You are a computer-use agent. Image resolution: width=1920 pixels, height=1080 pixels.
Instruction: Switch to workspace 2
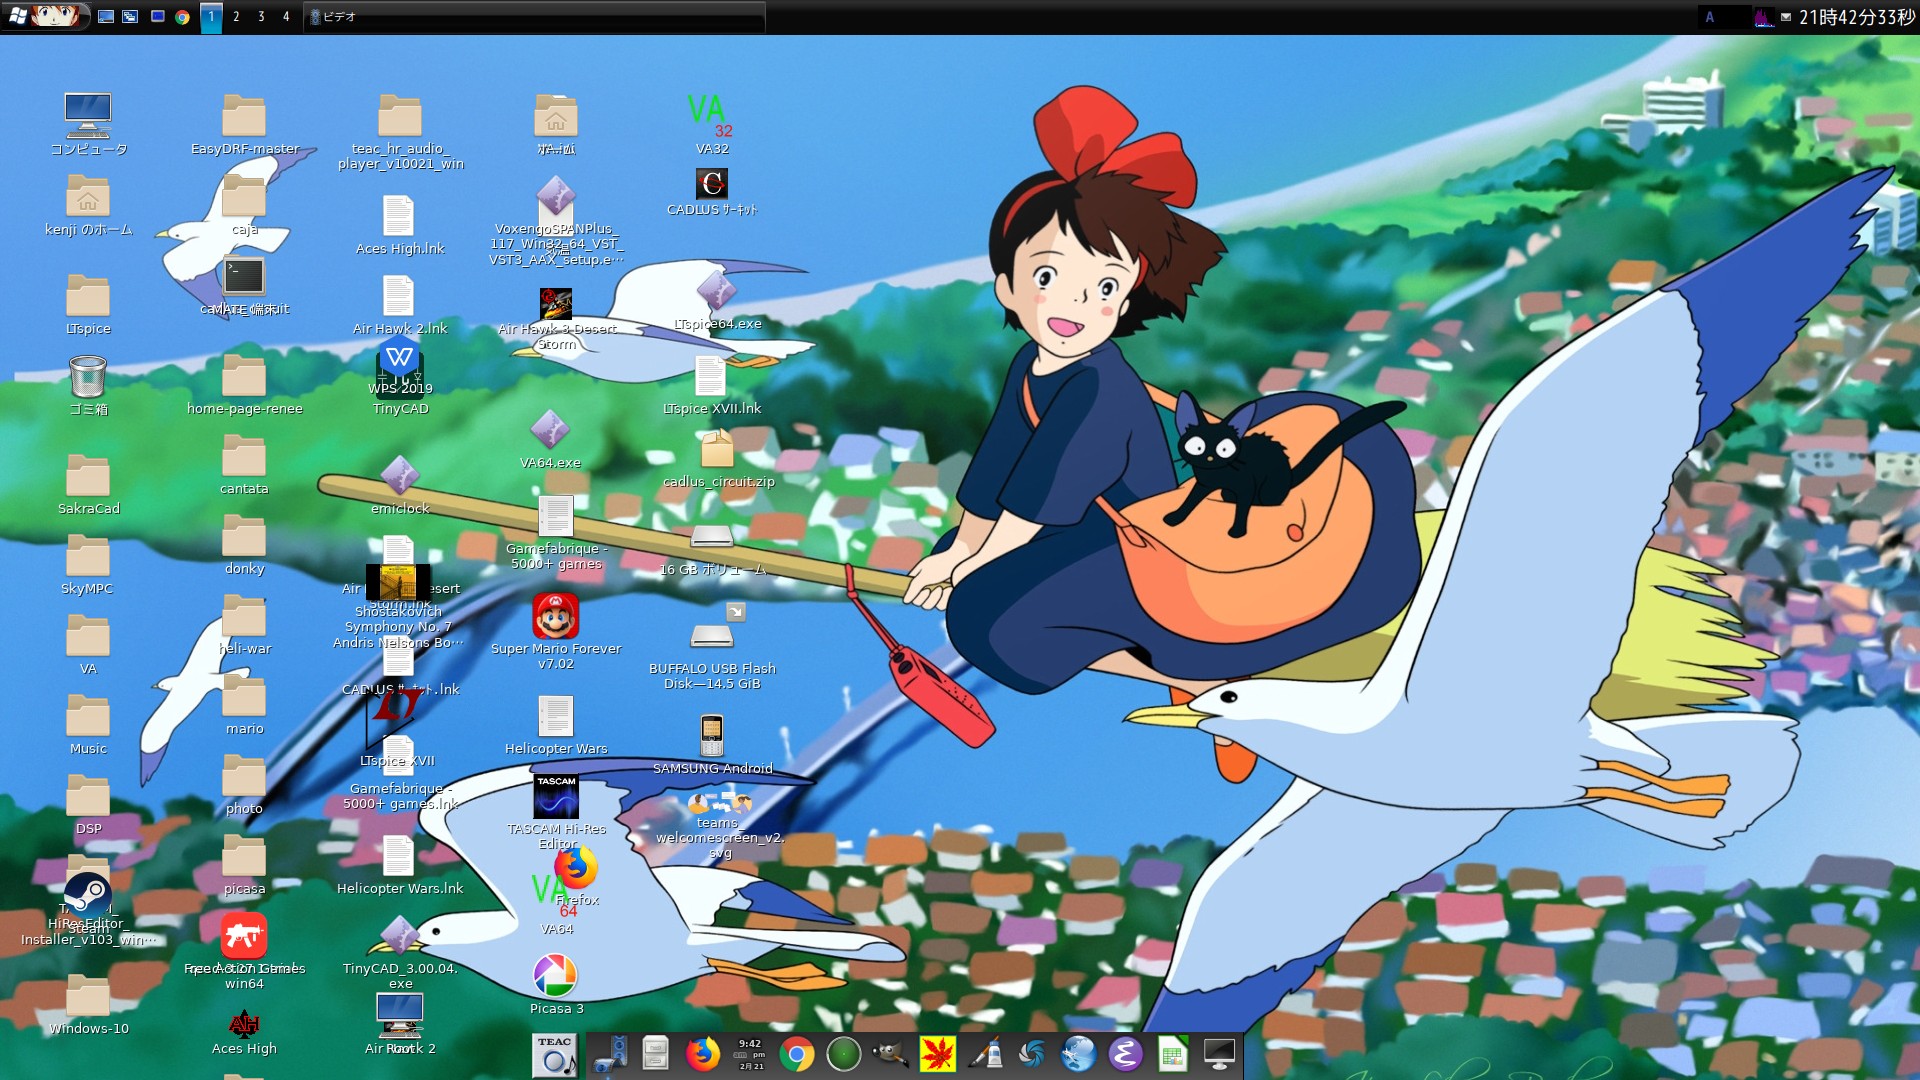[236, 17]
